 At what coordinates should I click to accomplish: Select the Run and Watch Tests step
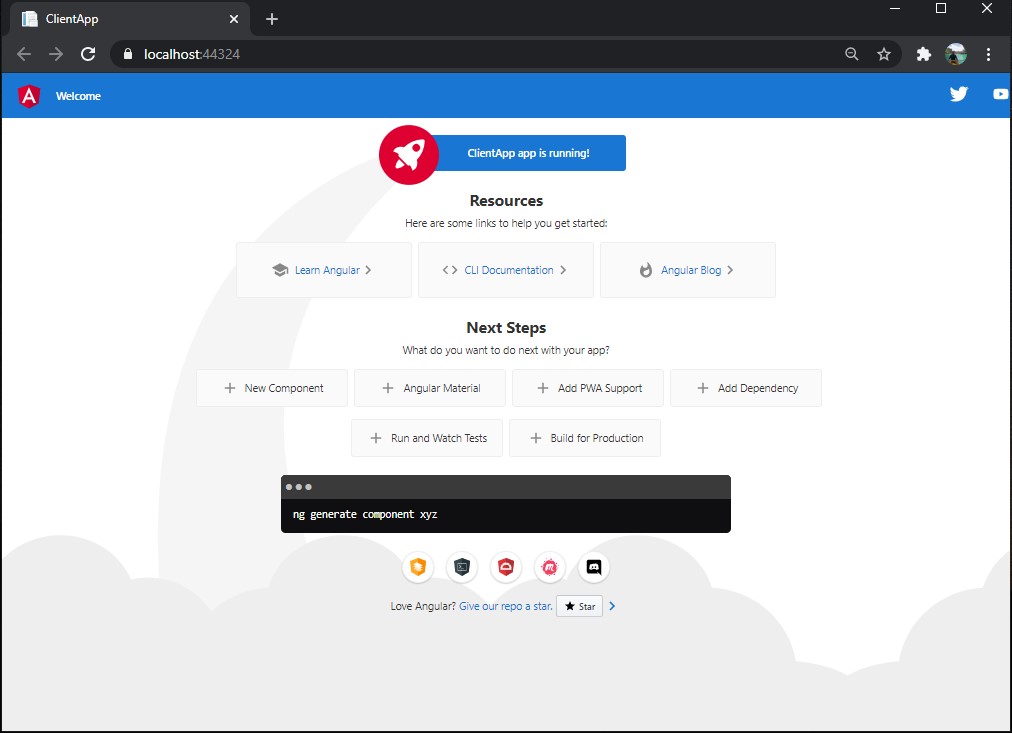pyautogui.click(x=427, y=438)
